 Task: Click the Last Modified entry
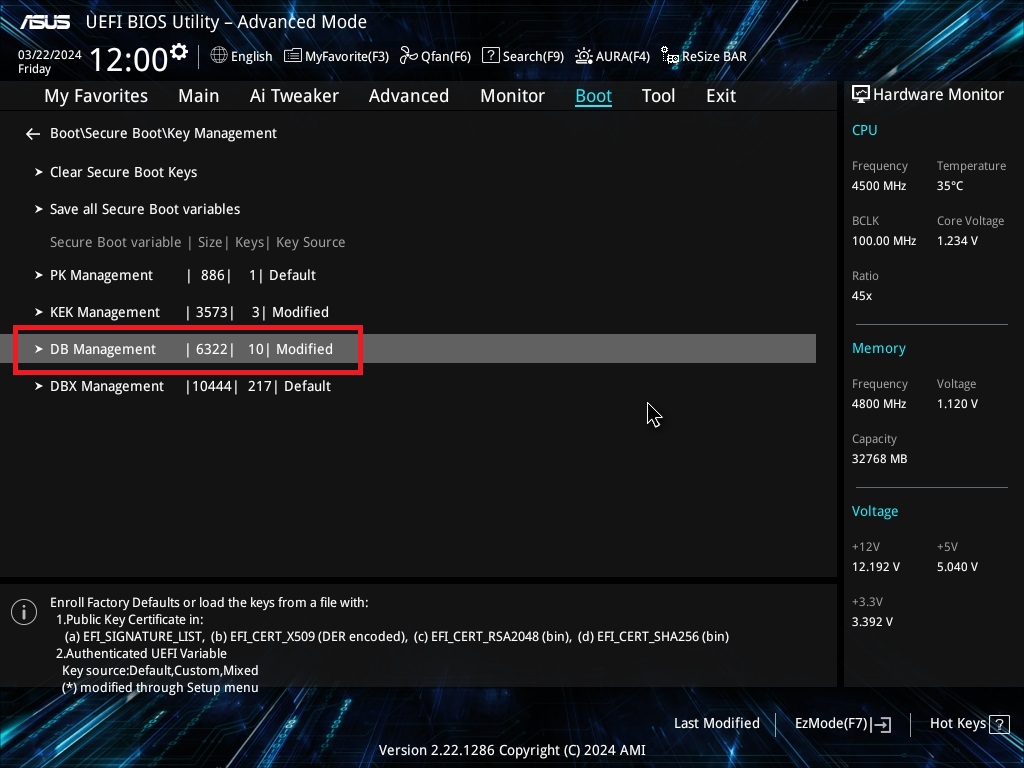pyautogui.click(x=716, y=723)
